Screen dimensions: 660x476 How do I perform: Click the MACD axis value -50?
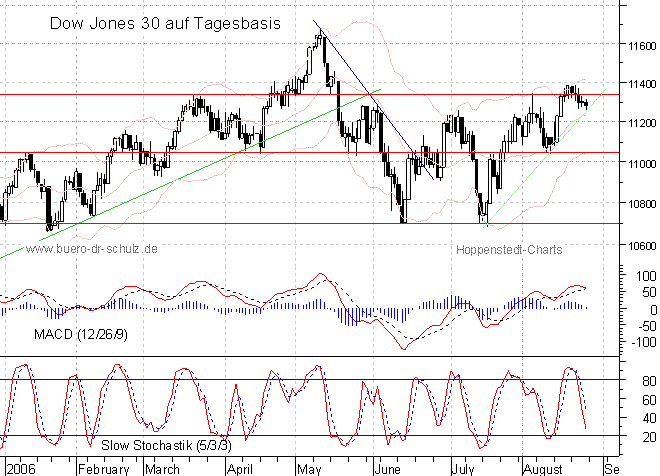coord(647,326)
